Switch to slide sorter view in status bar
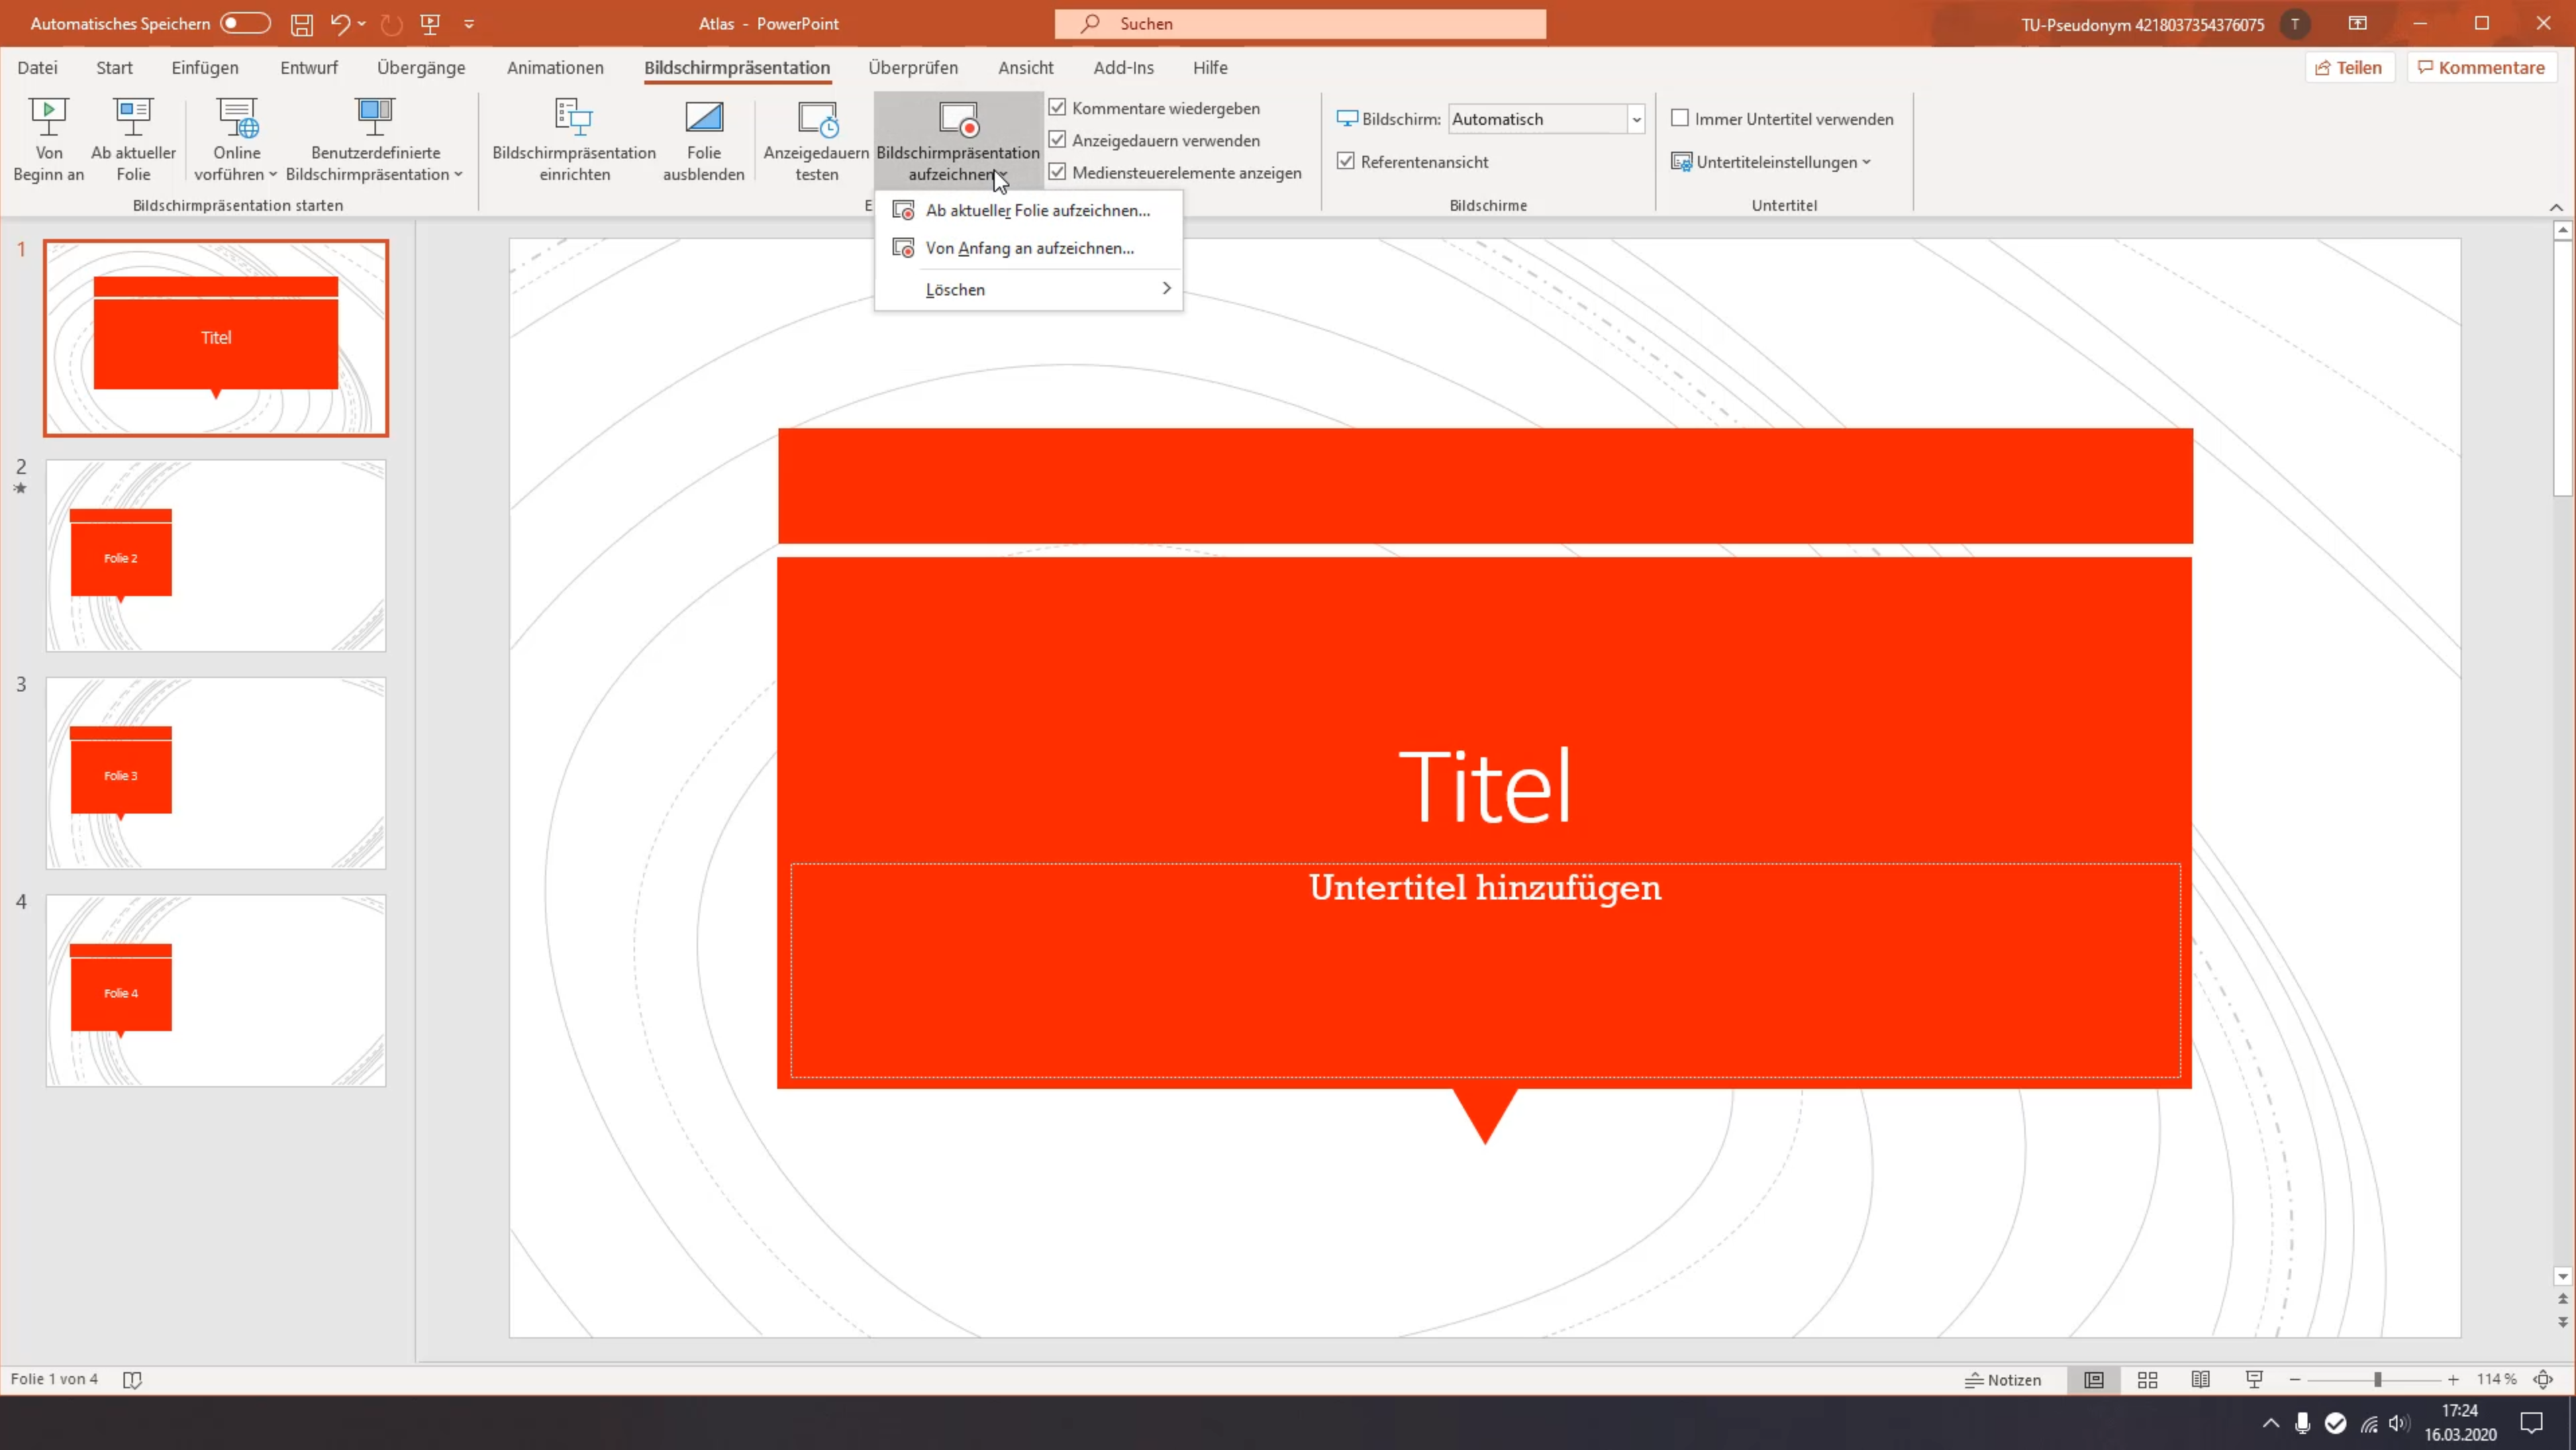 click(x=2147, y=1380)
